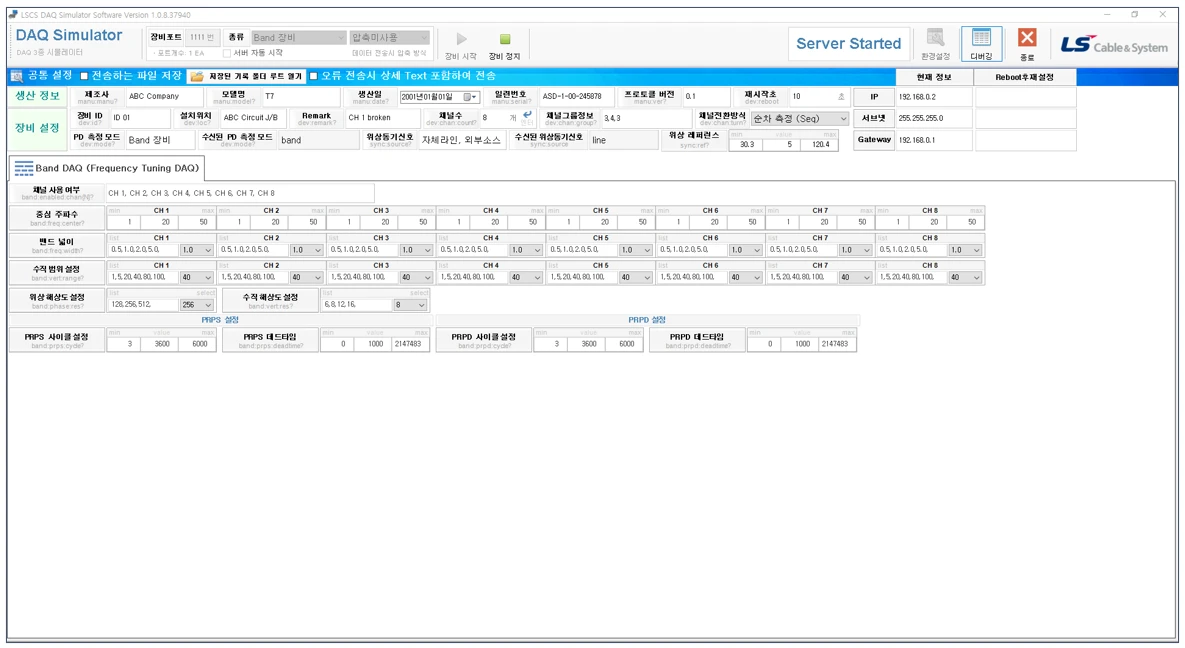Click the Gateway button
Viewport: 1185px width, 648px height.
[x=874, y=139]
